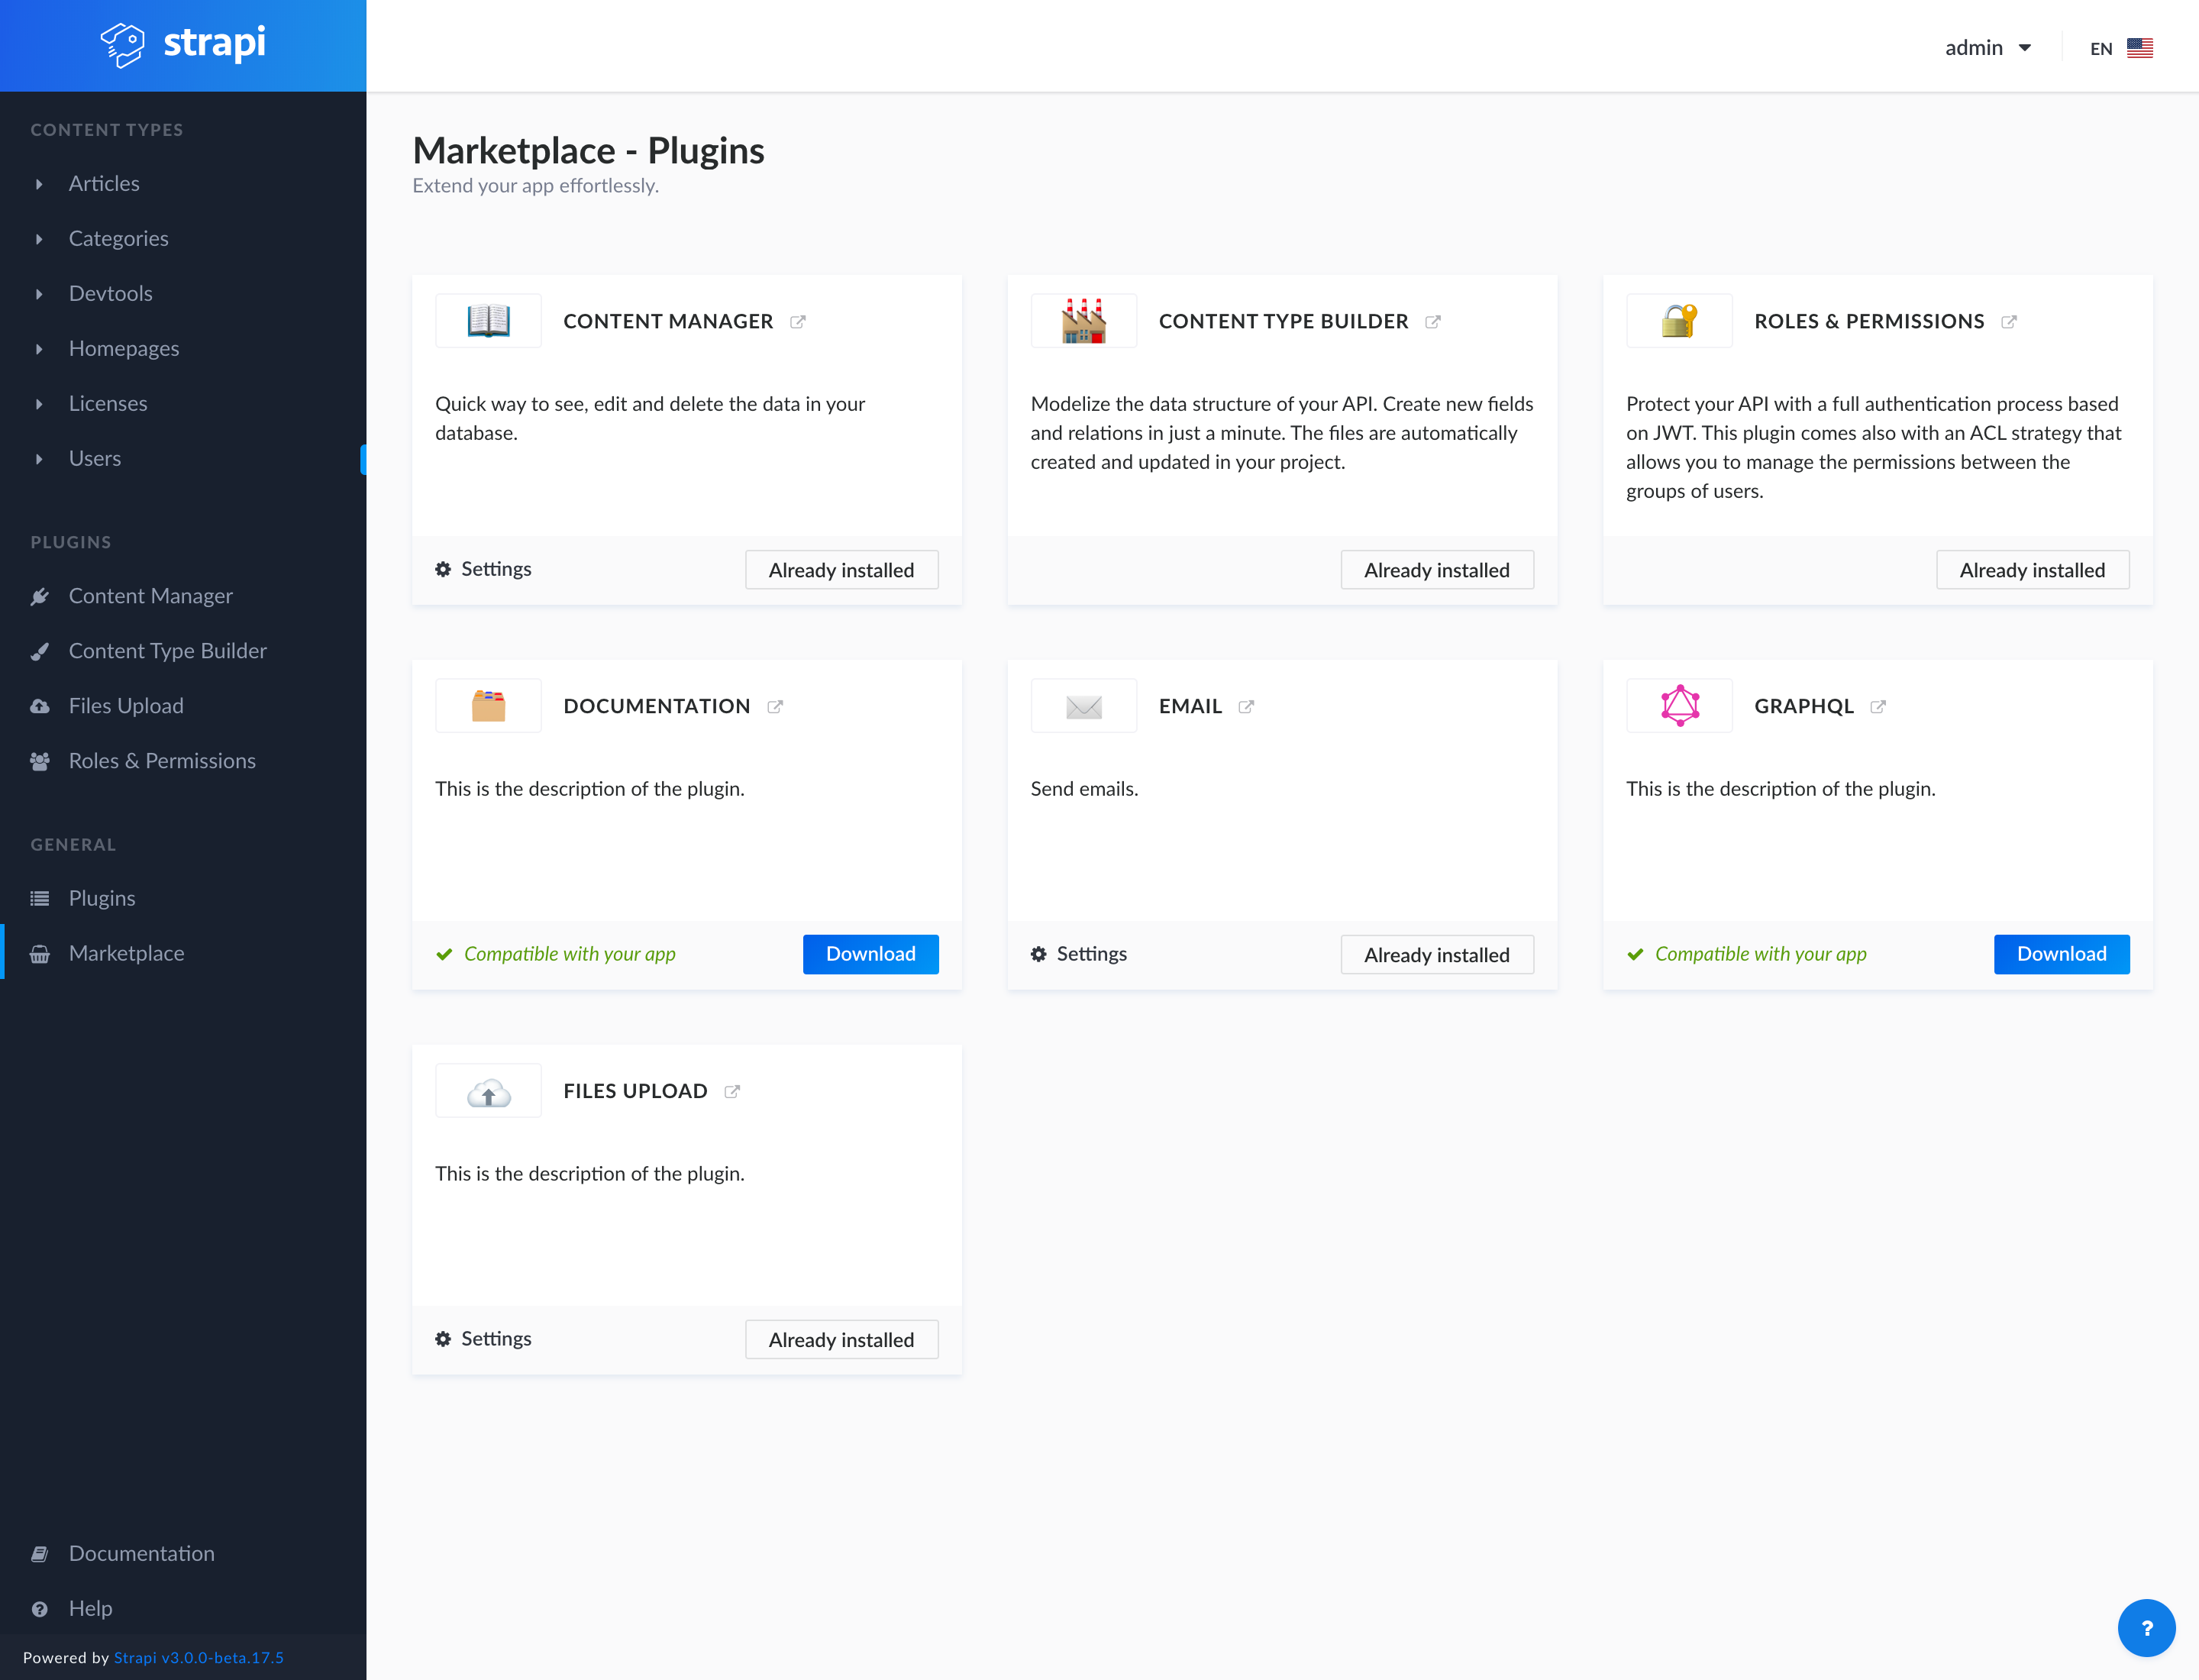The image size is (2199, 1680).
Task: Click the book icon beside sidebar Documentation
Action: 40,1554
